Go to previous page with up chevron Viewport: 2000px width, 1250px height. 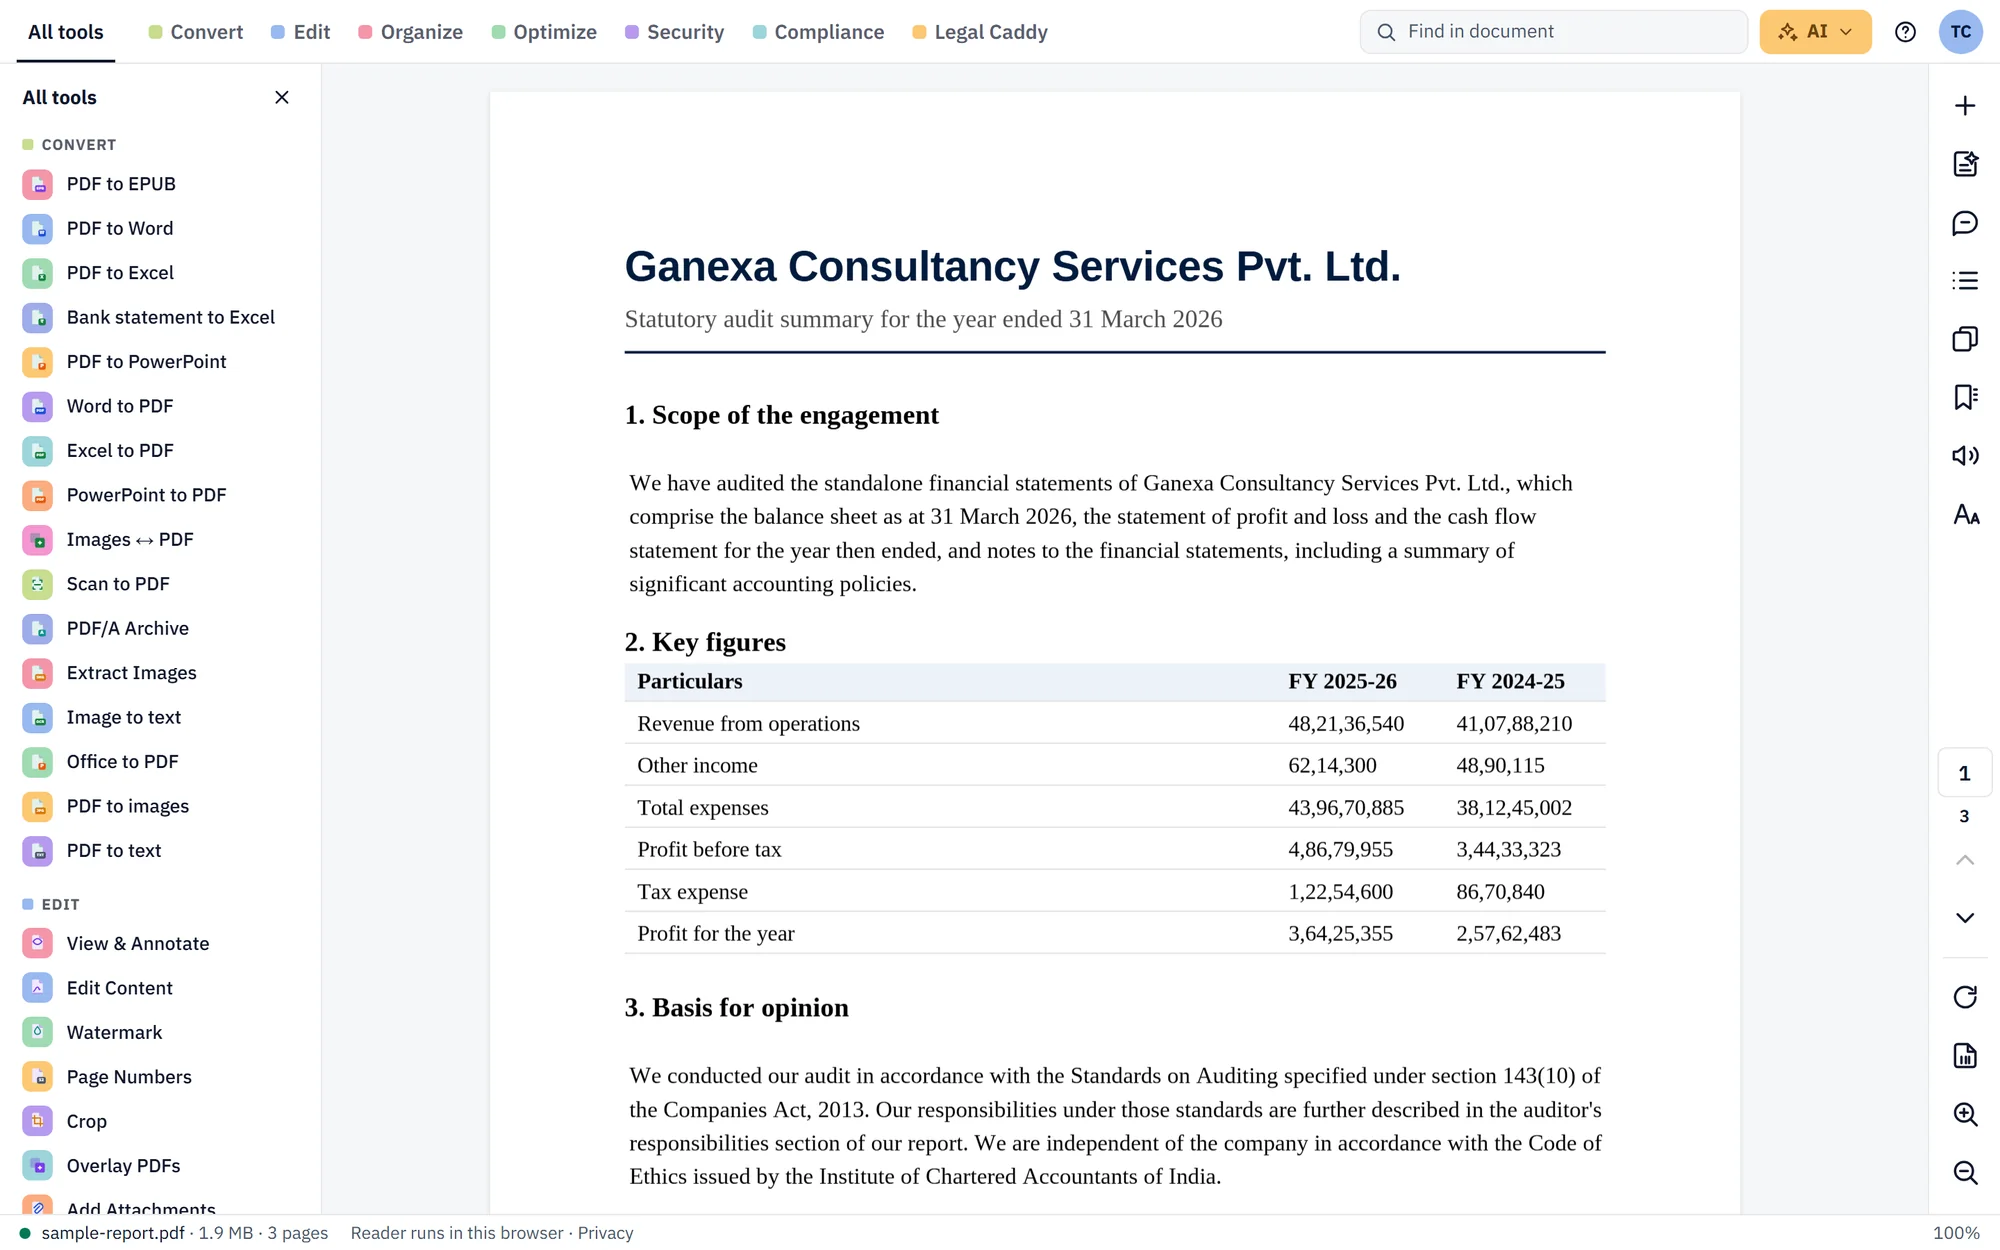coord(1965,860)
